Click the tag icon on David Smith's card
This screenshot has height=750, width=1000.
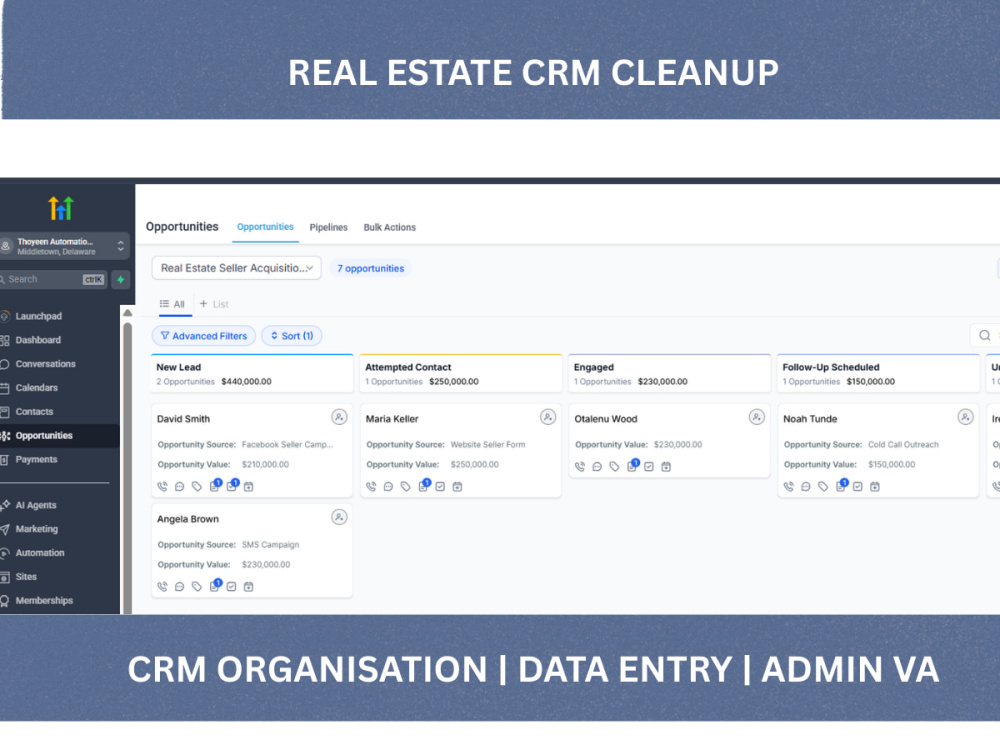coord(197,487)
